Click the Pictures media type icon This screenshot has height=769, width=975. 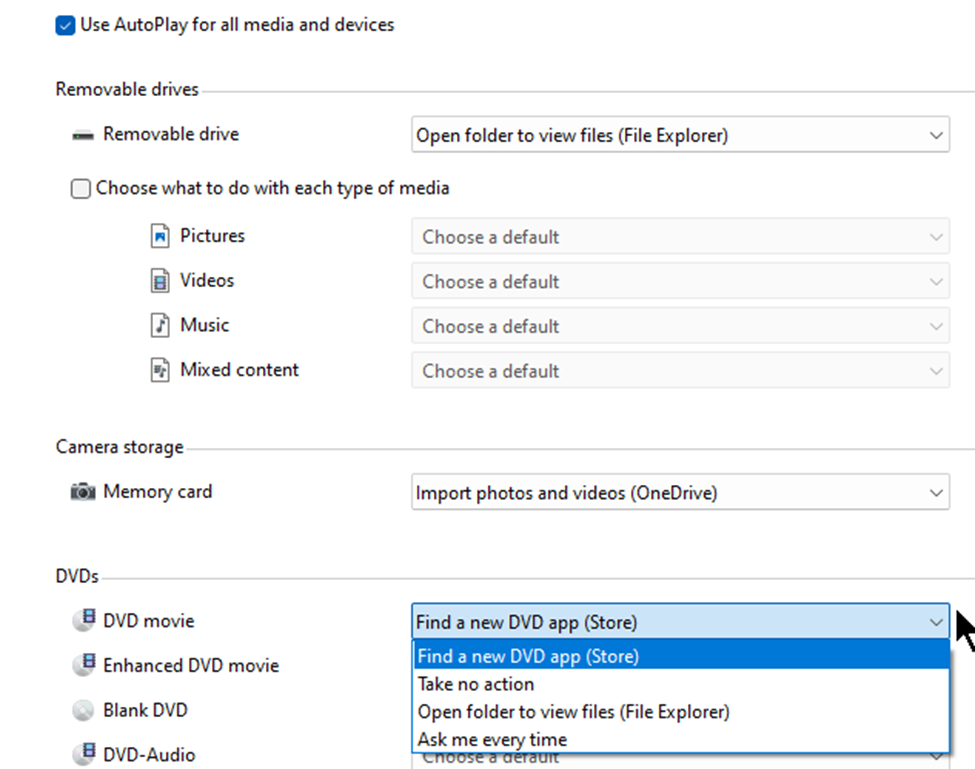click(x=160, y=236)
